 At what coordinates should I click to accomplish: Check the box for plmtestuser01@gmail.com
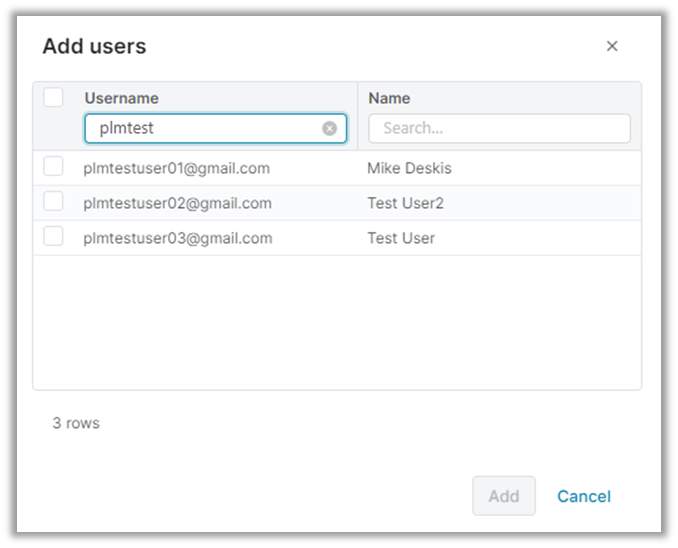[54, 167]
